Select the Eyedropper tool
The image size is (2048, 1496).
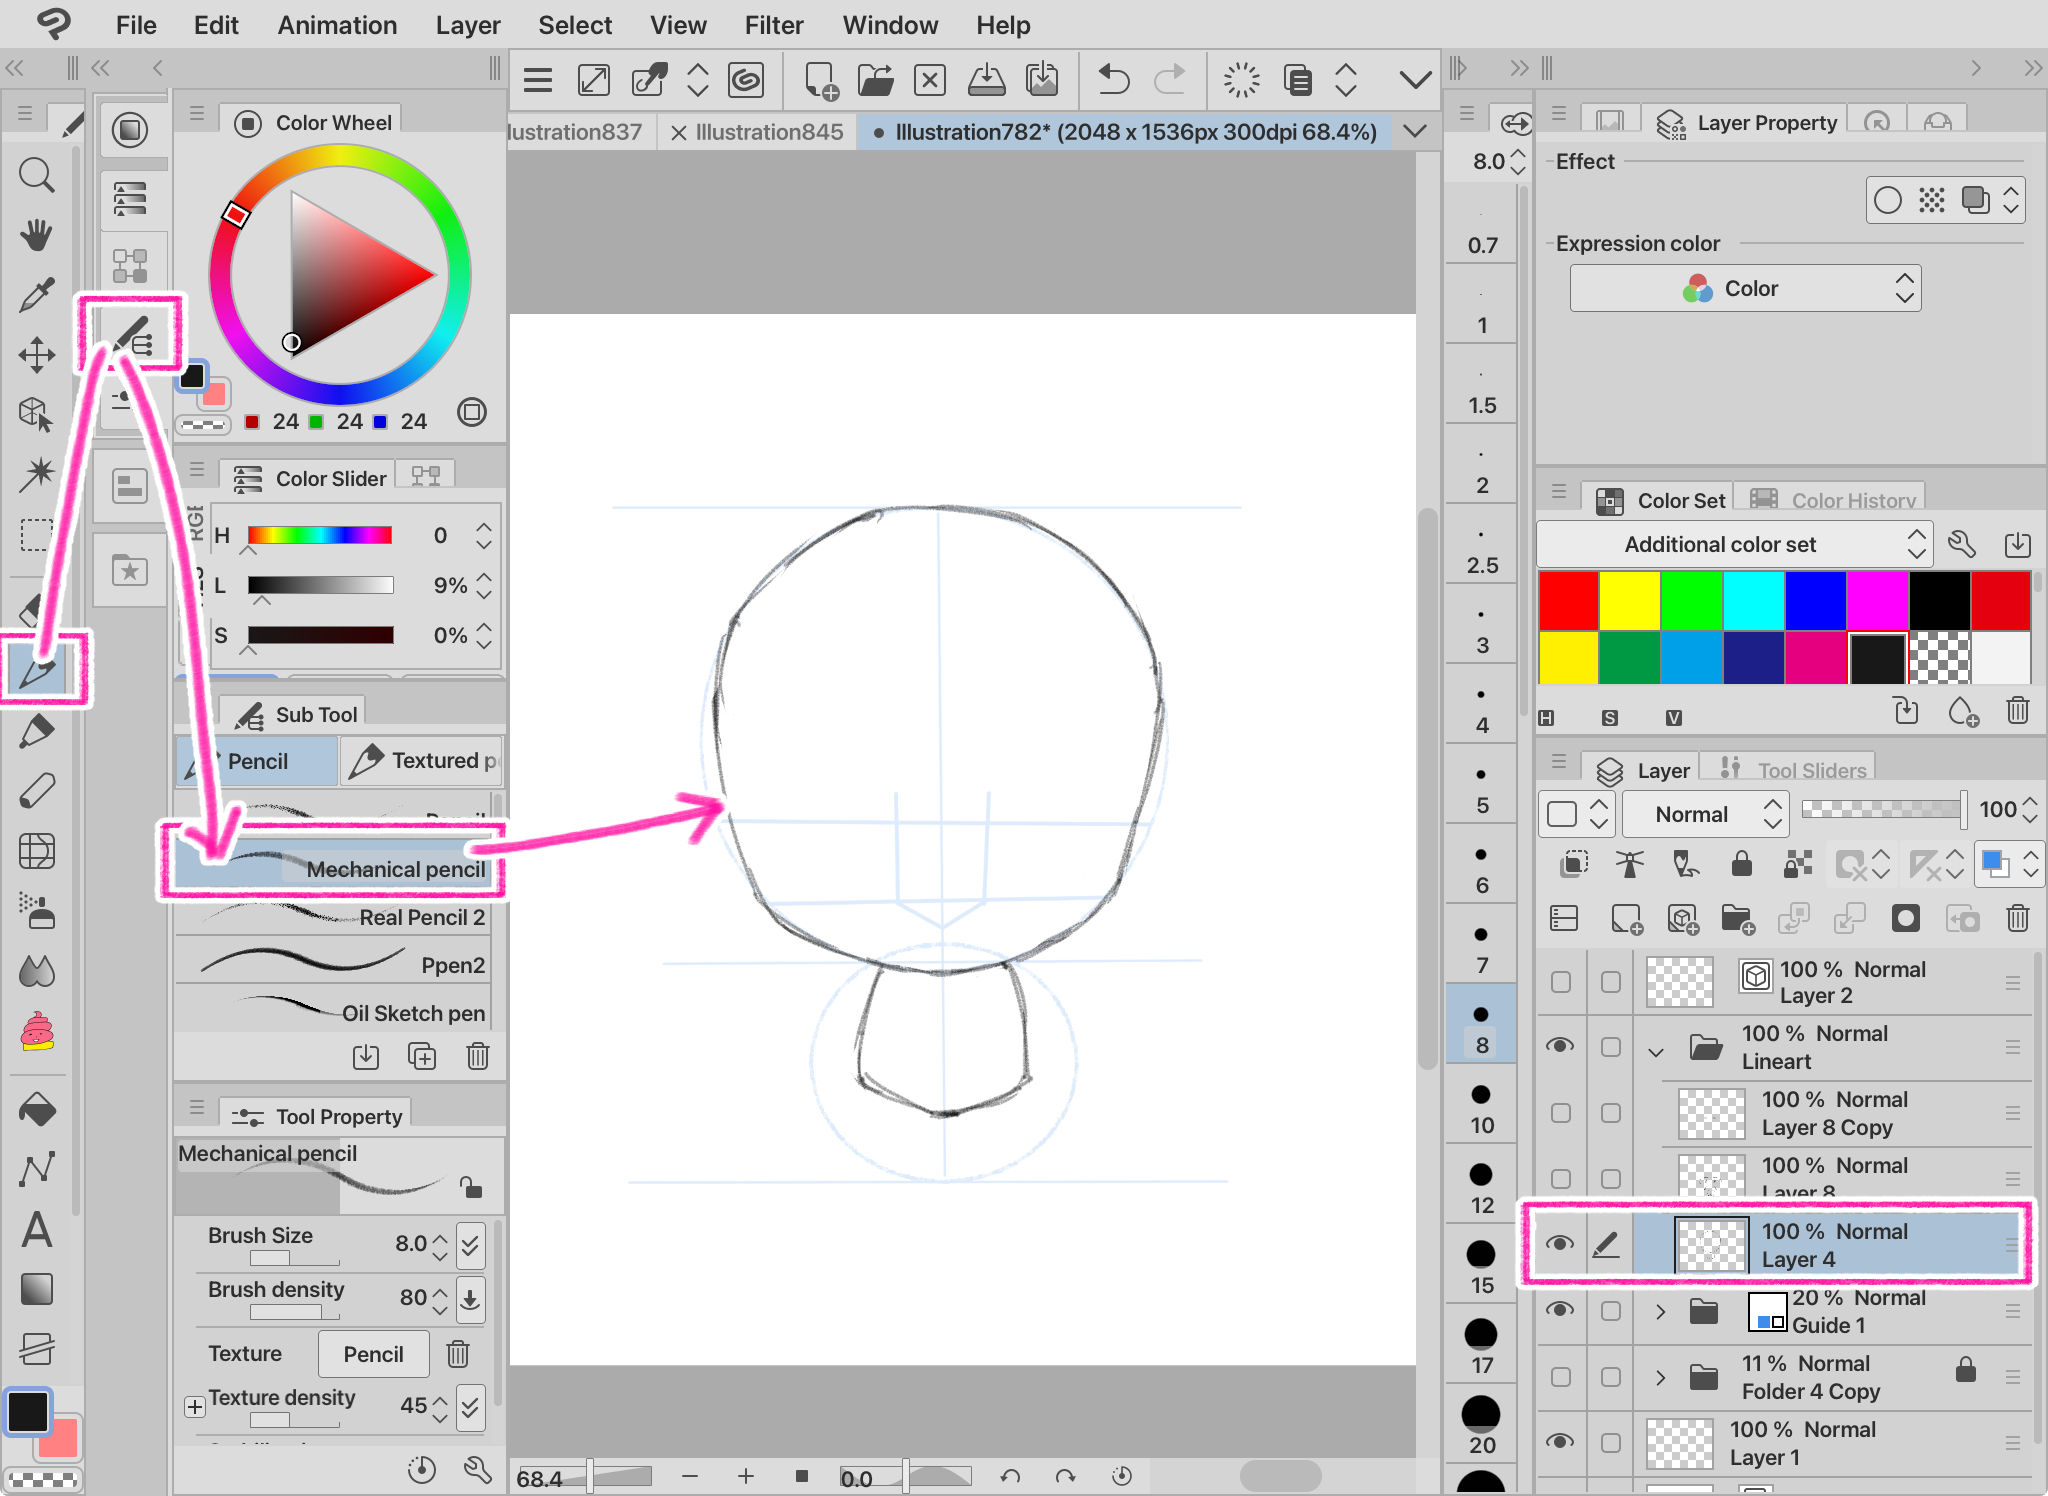[x=37, y=295]
